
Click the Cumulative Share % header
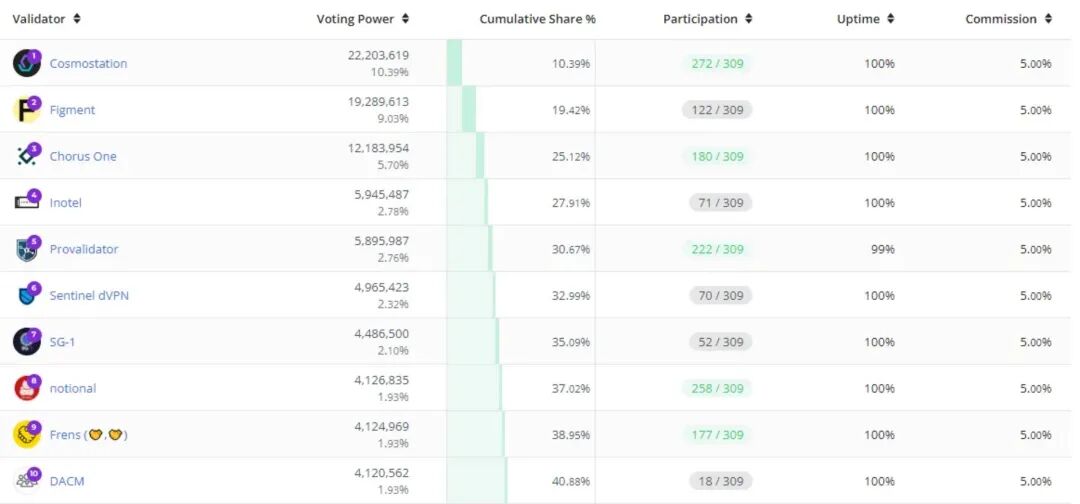pos(537,19)
